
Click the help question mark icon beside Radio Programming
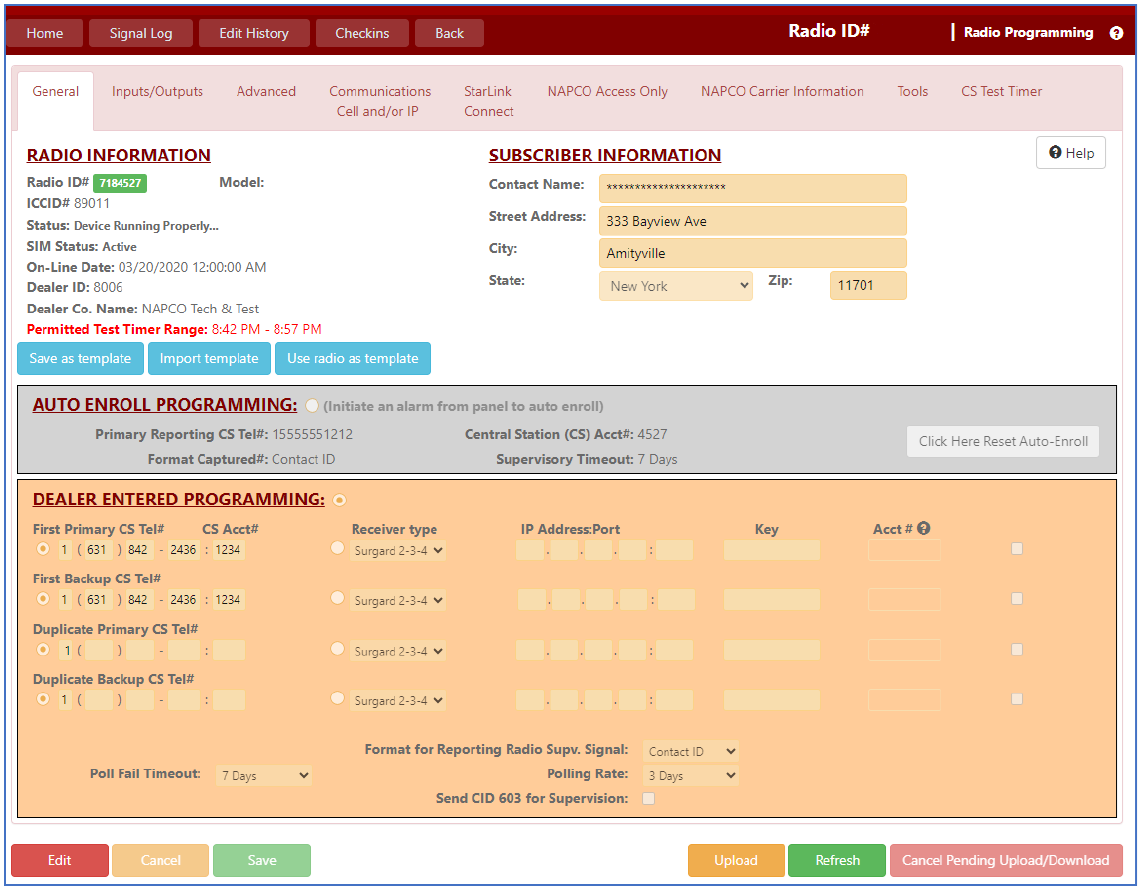coord(1116,33)
